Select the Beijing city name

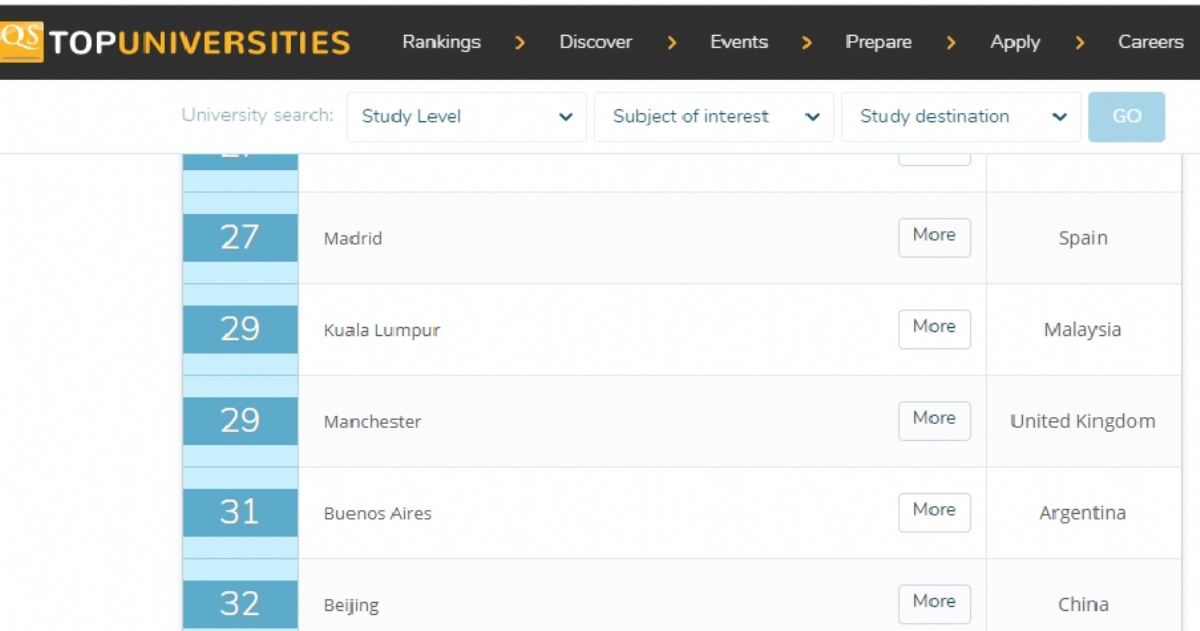click(351, 606)
